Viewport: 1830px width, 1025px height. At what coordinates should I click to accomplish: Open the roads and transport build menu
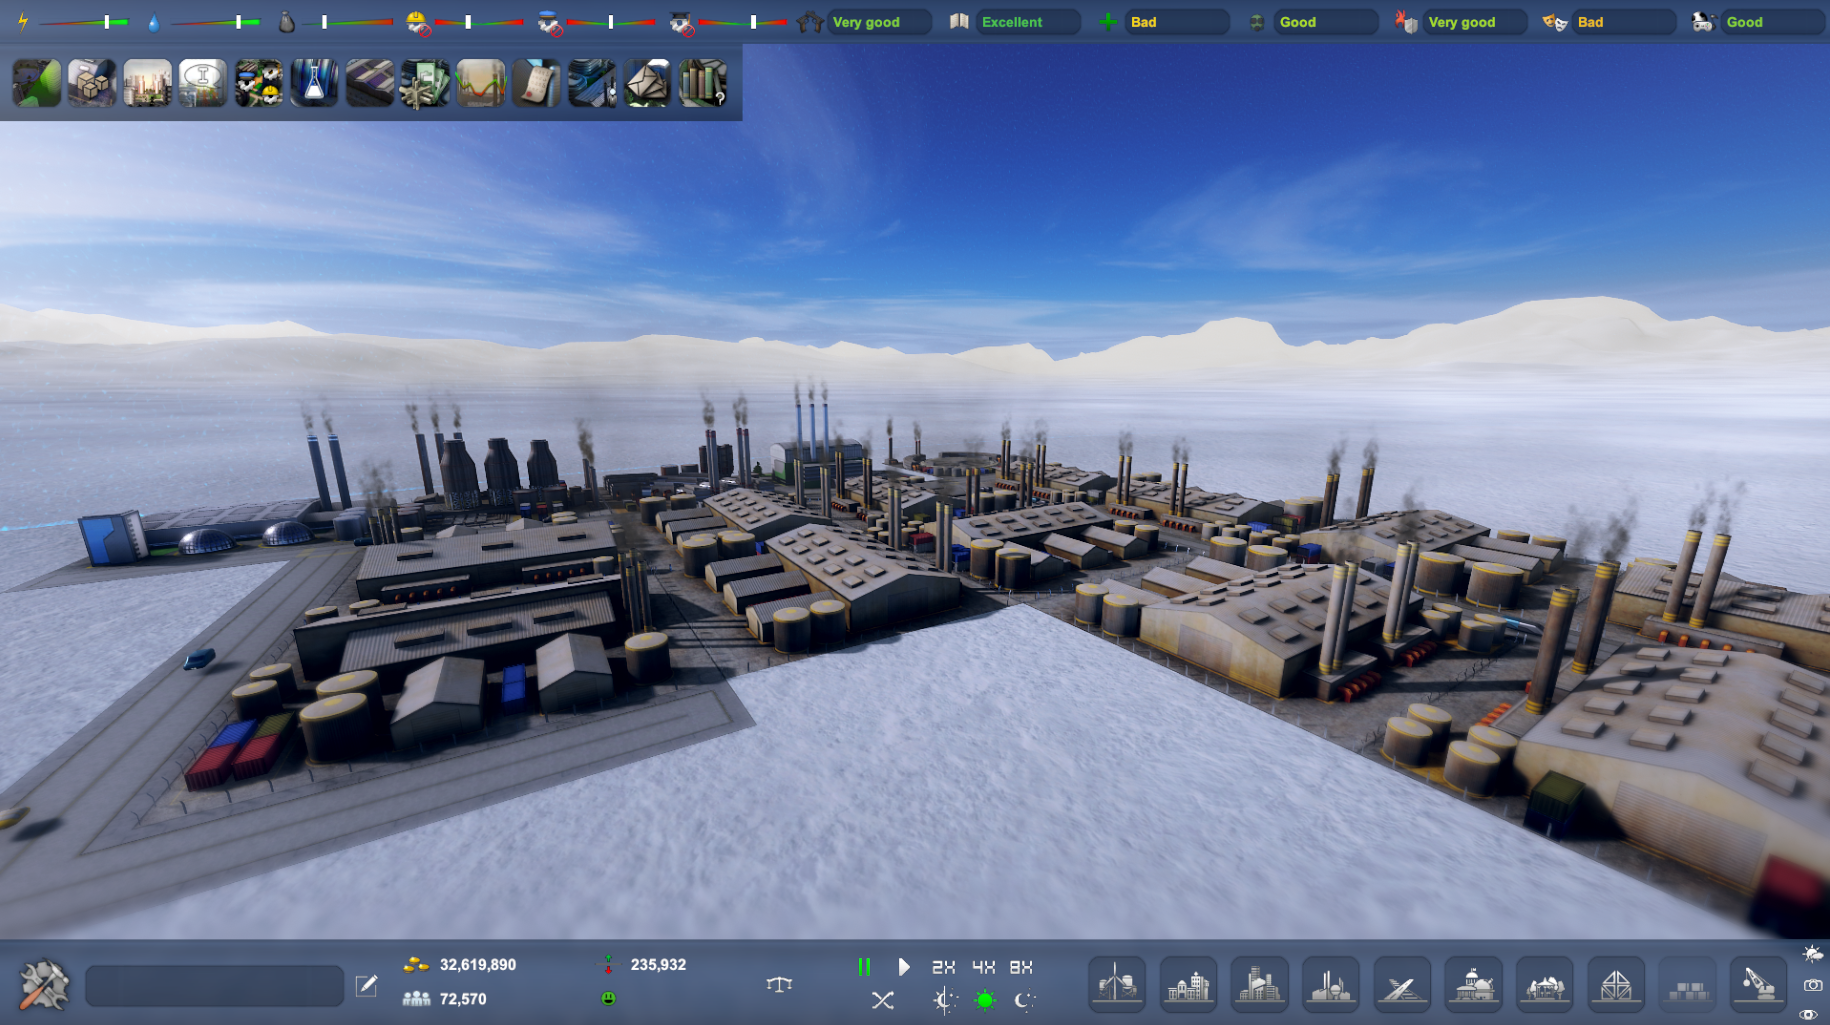point(1402,984)
